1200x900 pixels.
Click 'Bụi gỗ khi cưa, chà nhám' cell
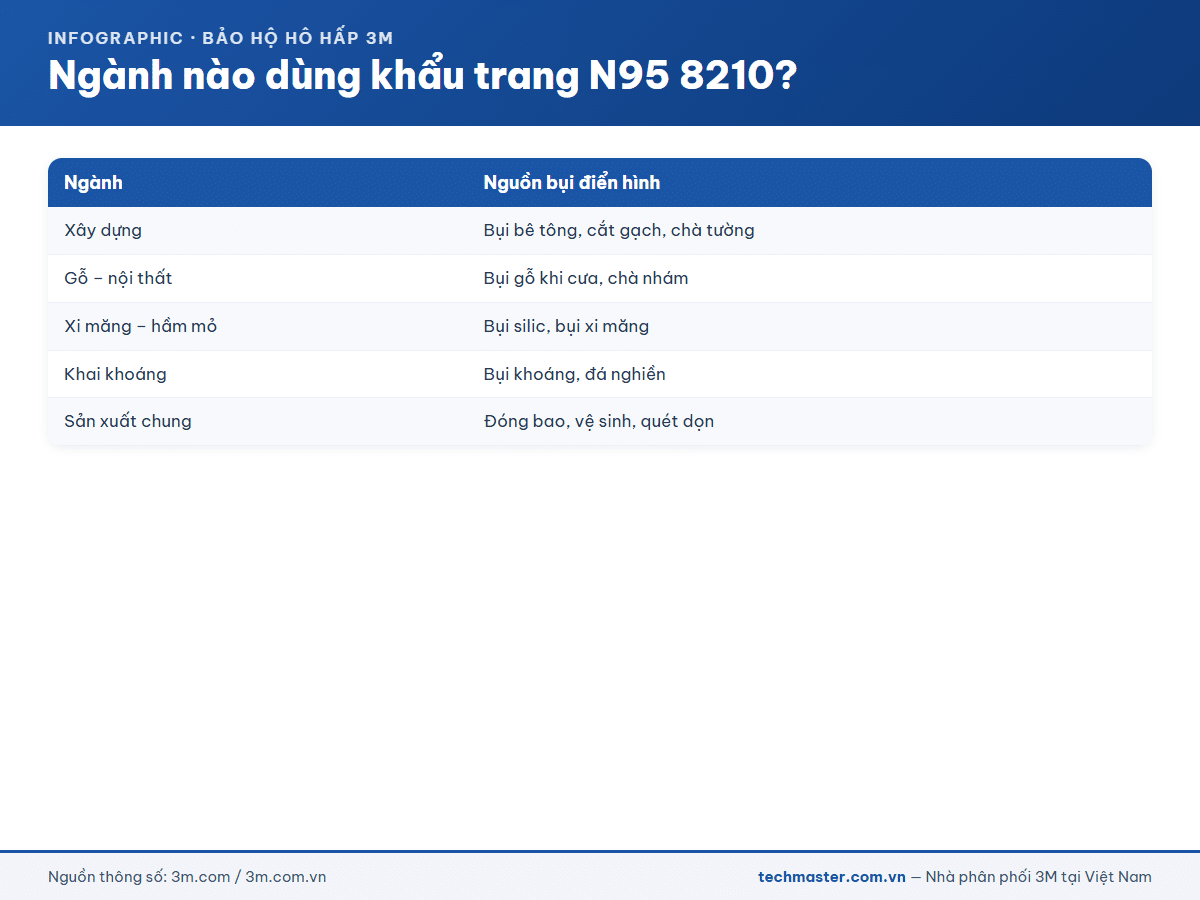(x=809, y=279)
